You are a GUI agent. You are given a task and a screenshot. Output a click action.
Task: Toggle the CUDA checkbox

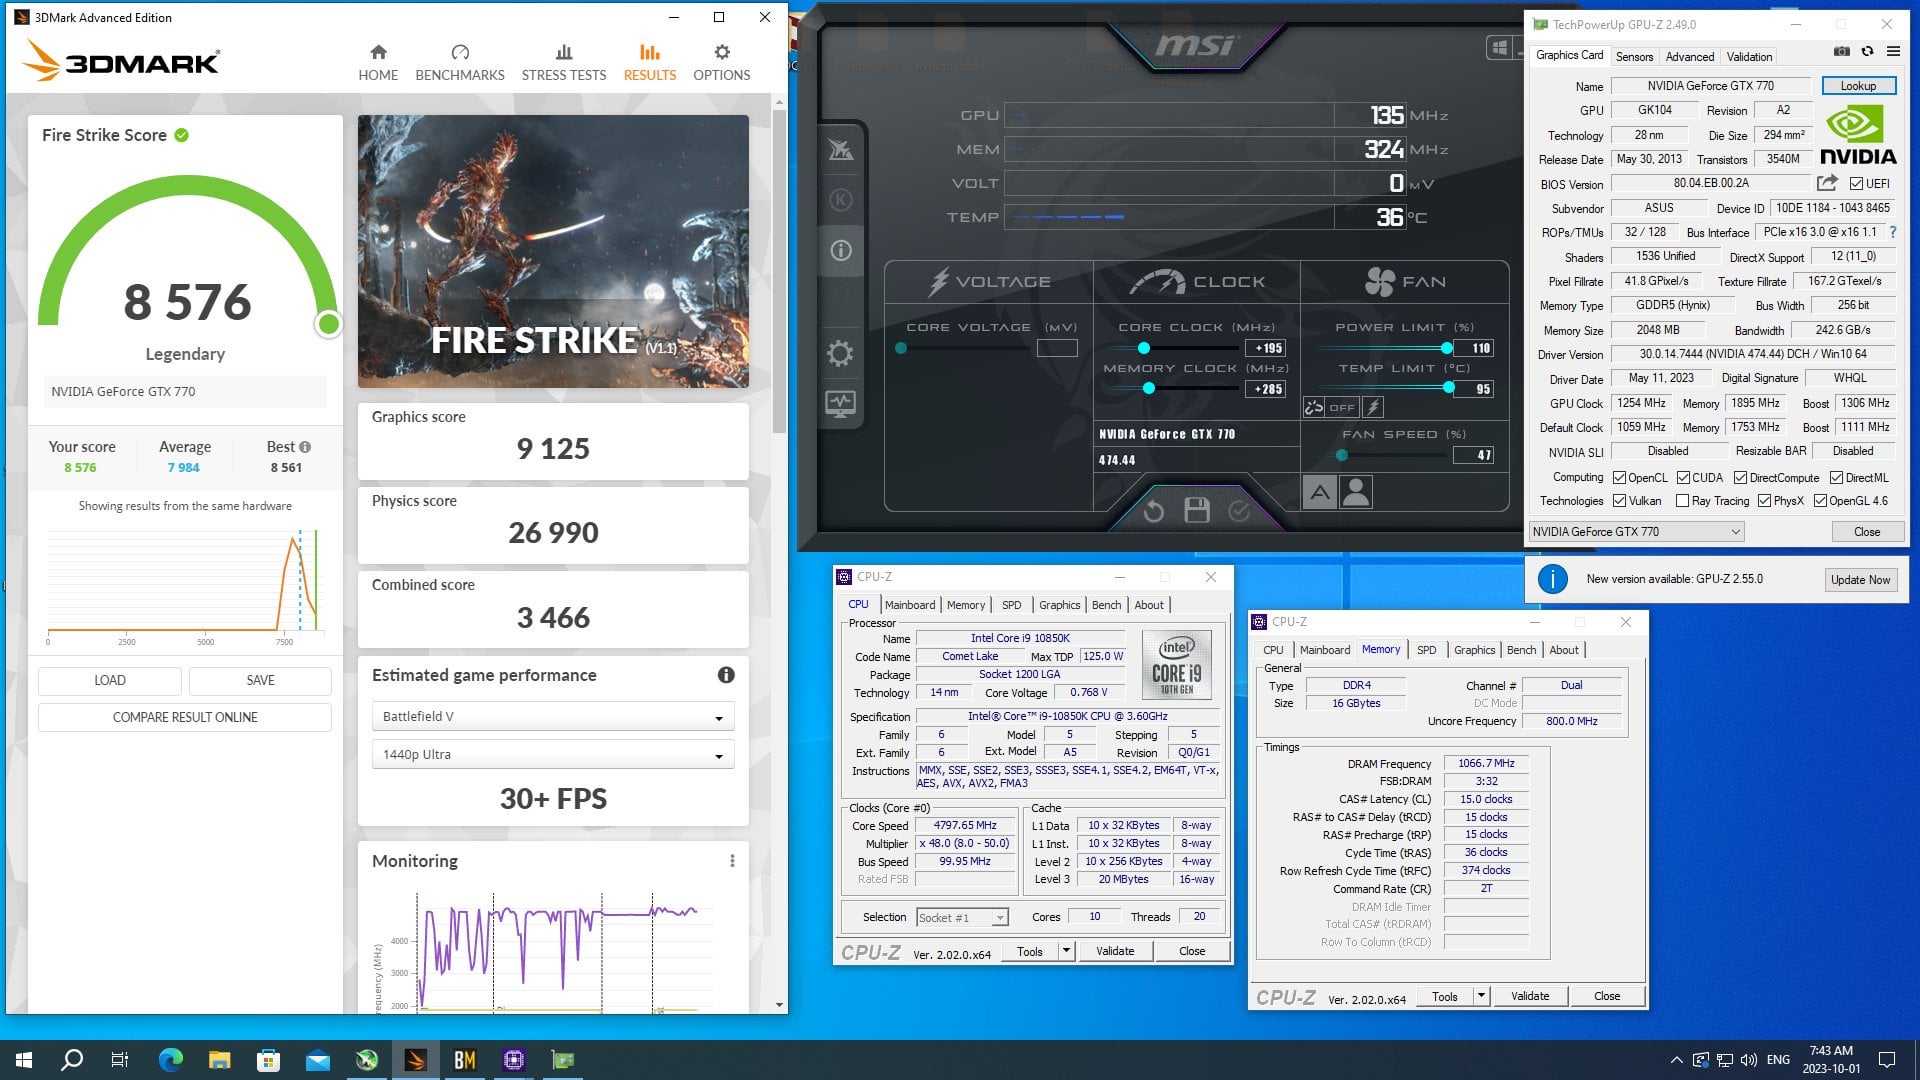pyautogui.click(x=1683, y=478)
